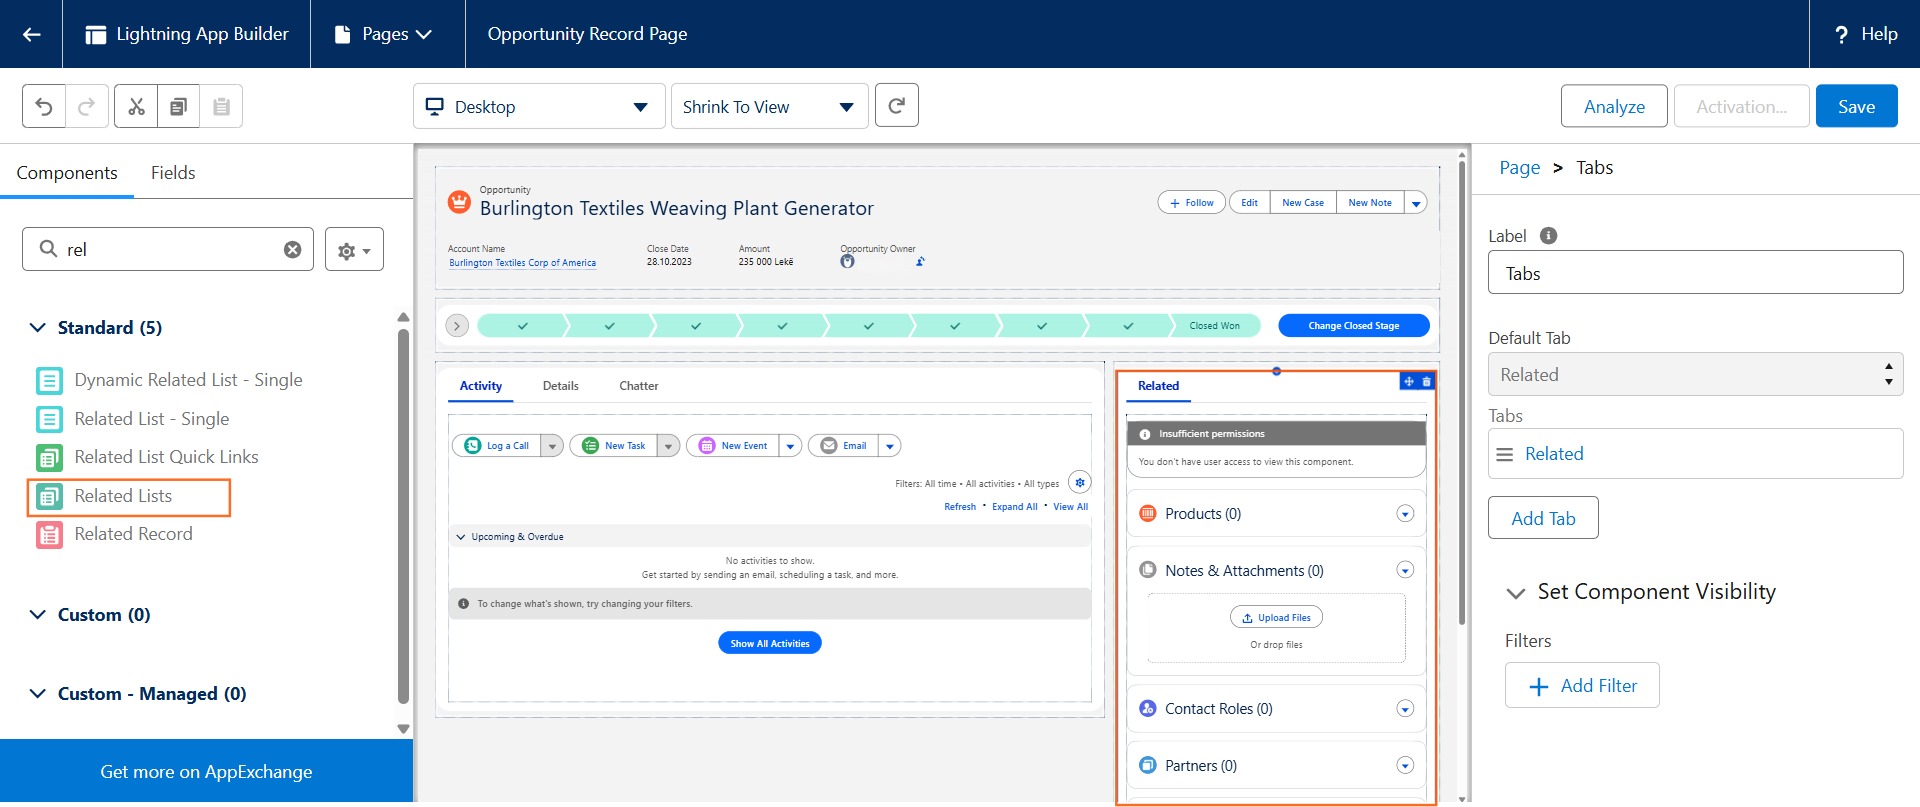Click the Analyze button
This screenshot has width=1920, height=807.
tap(1614, 106)
